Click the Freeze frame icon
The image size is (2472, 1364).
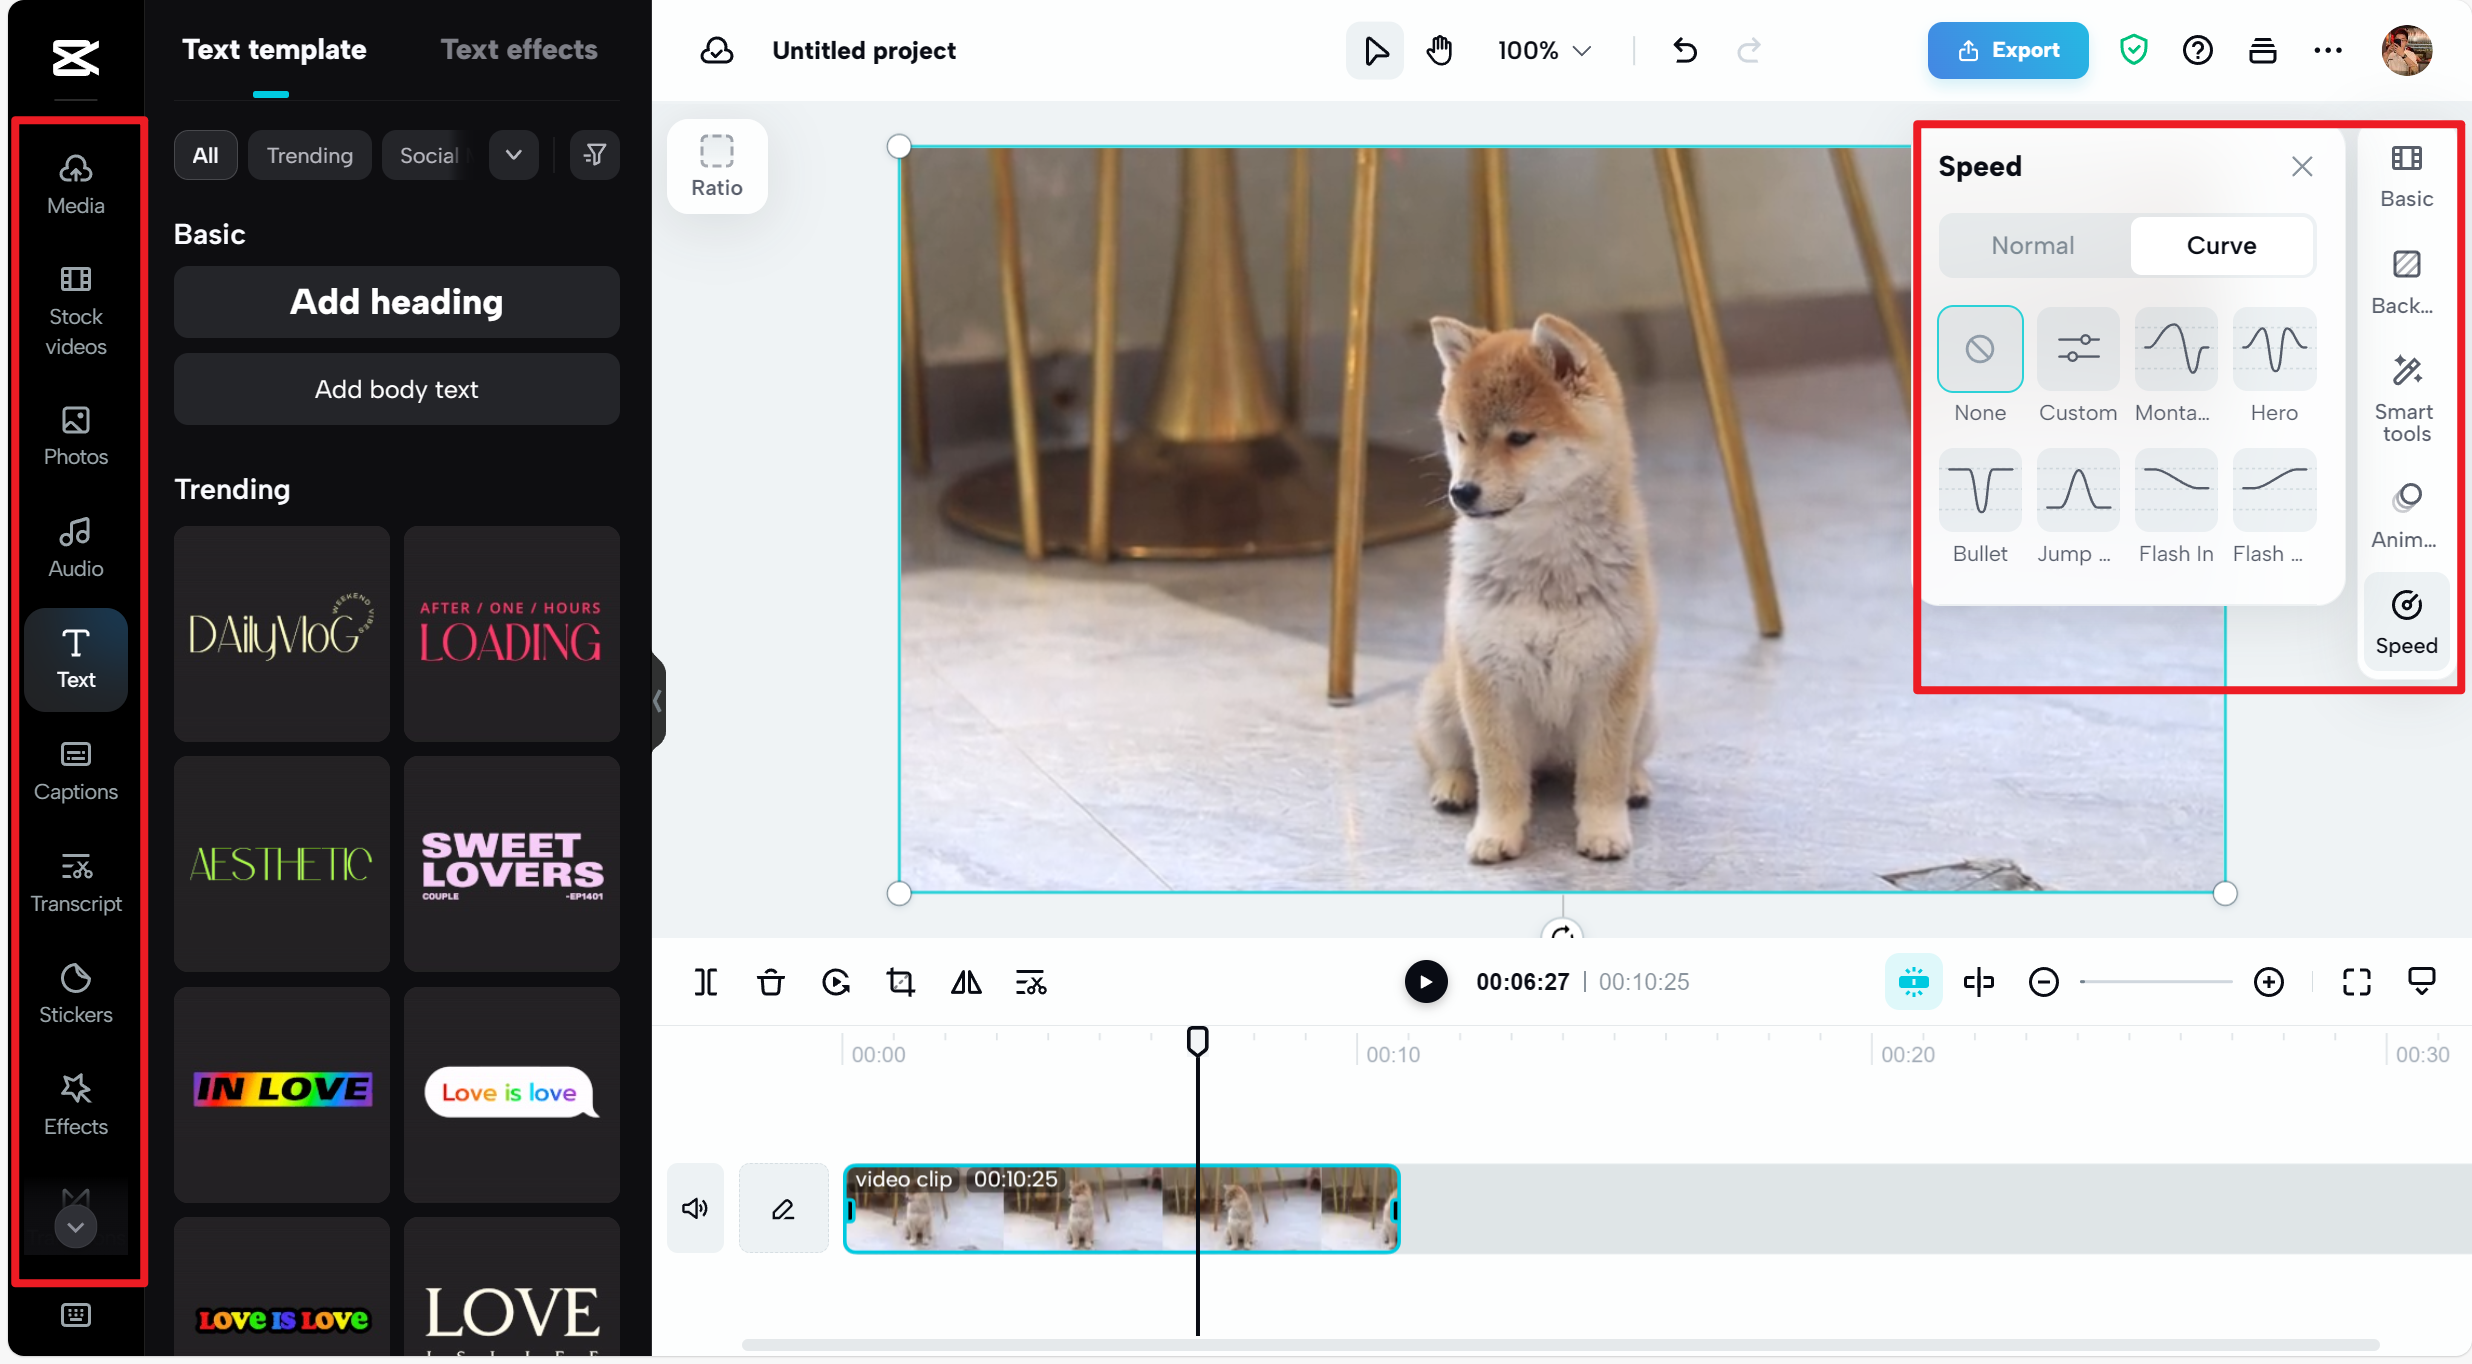point(835,981)
